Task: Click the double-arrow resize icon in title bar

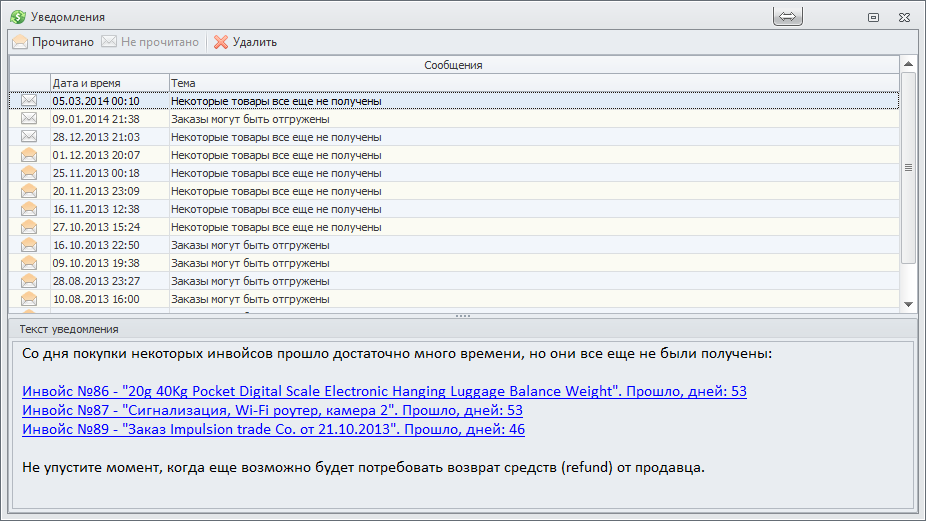Action: (x=788, y=17)
